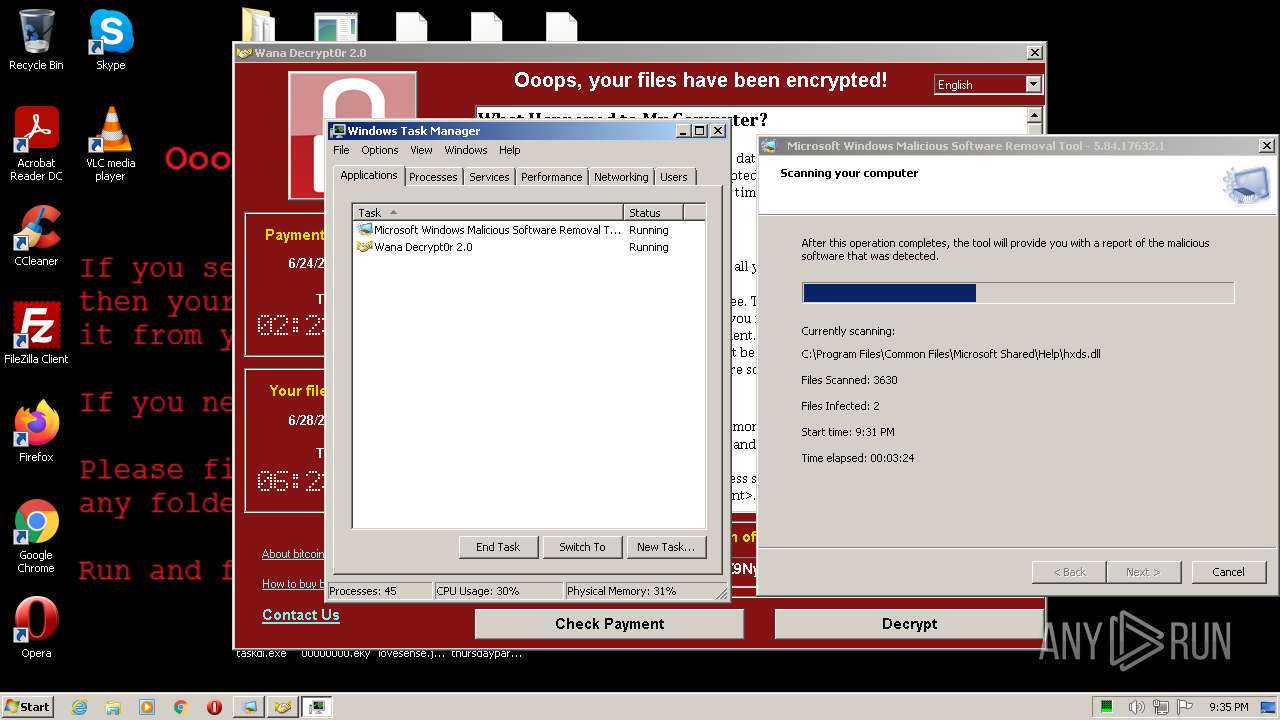
Task: Open Internet Explorer in the taskbar
Action: click(79, 707)
